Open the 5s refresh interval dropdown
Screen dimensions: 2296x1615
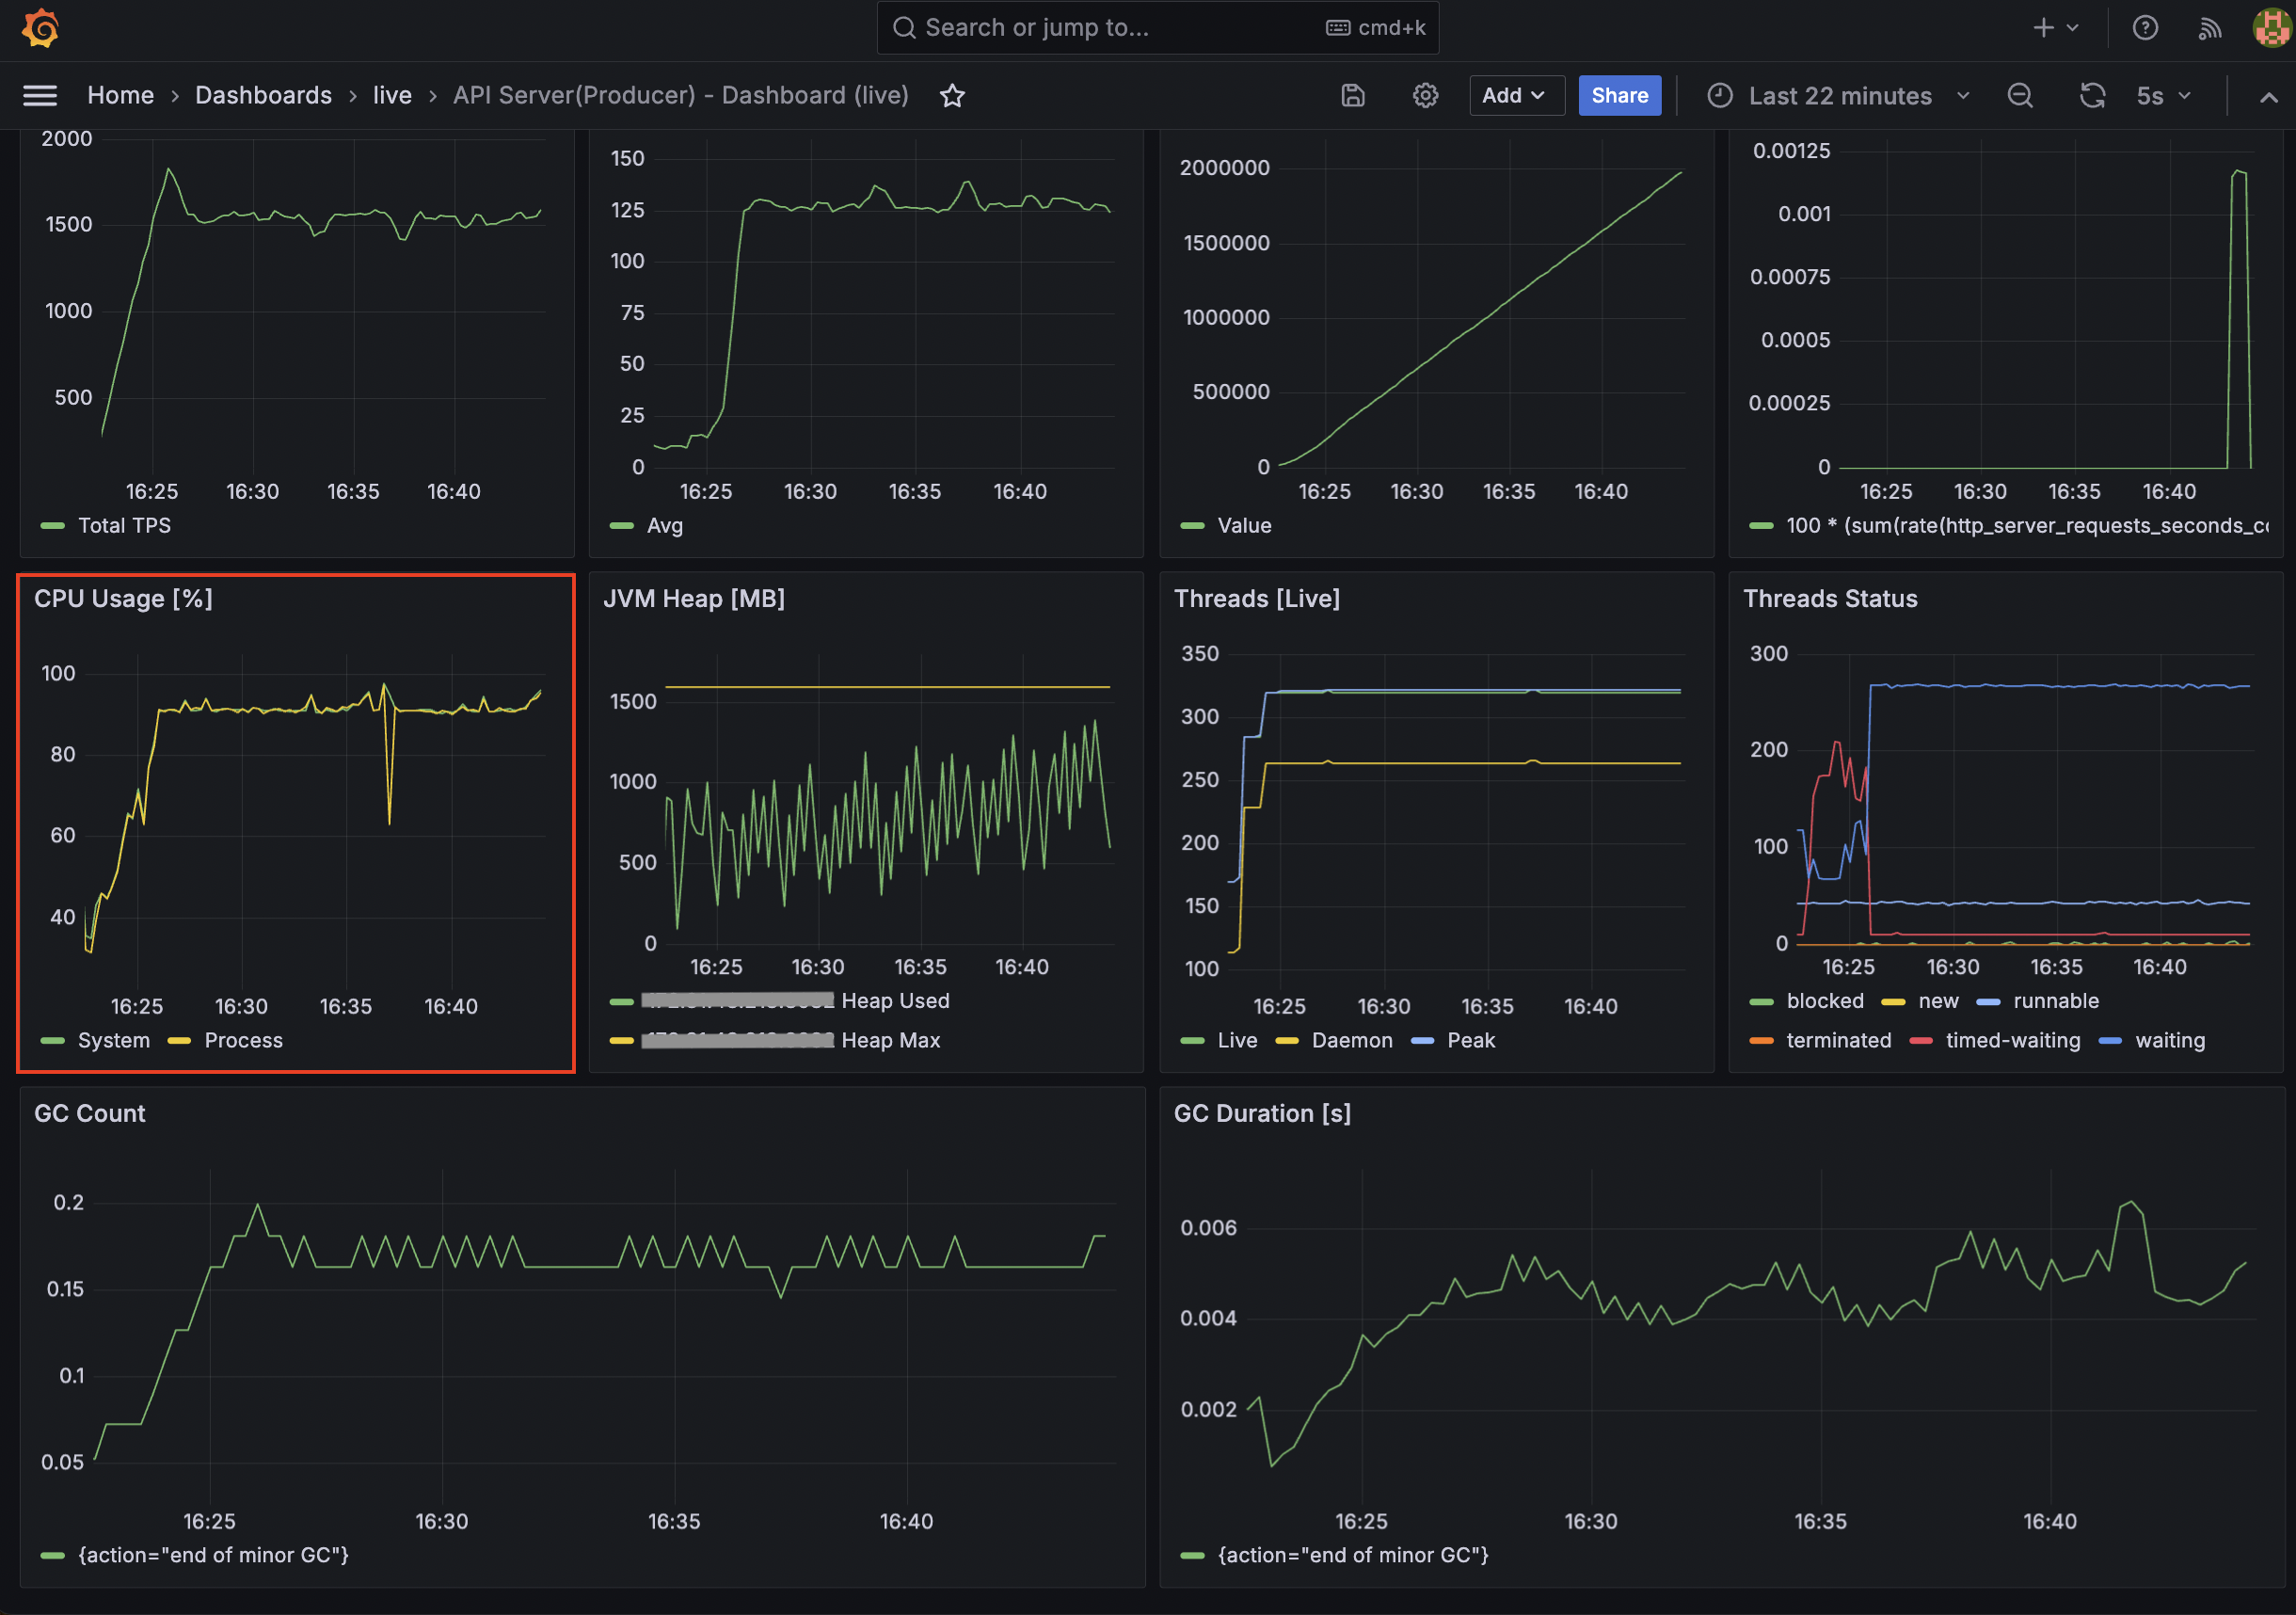pyautogui.click(x=2163, y=96)
